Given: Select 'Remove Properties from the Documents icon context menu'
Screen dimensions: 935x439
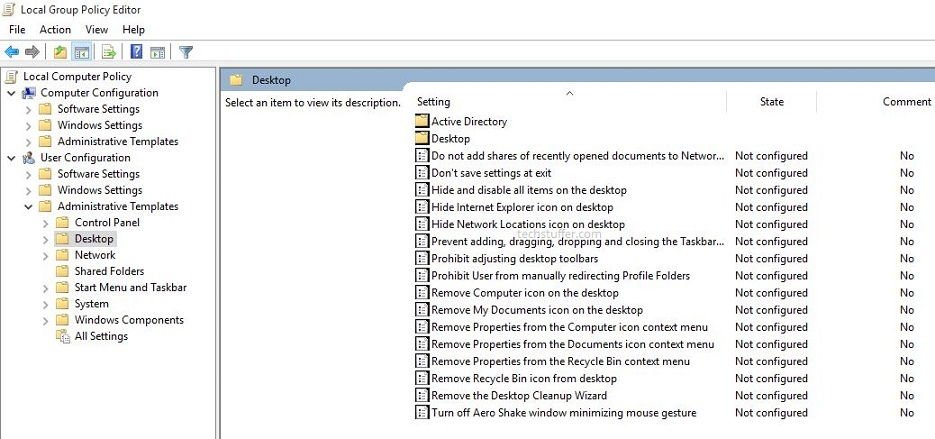Looking at the screenshot, I should tap(572, 344).
